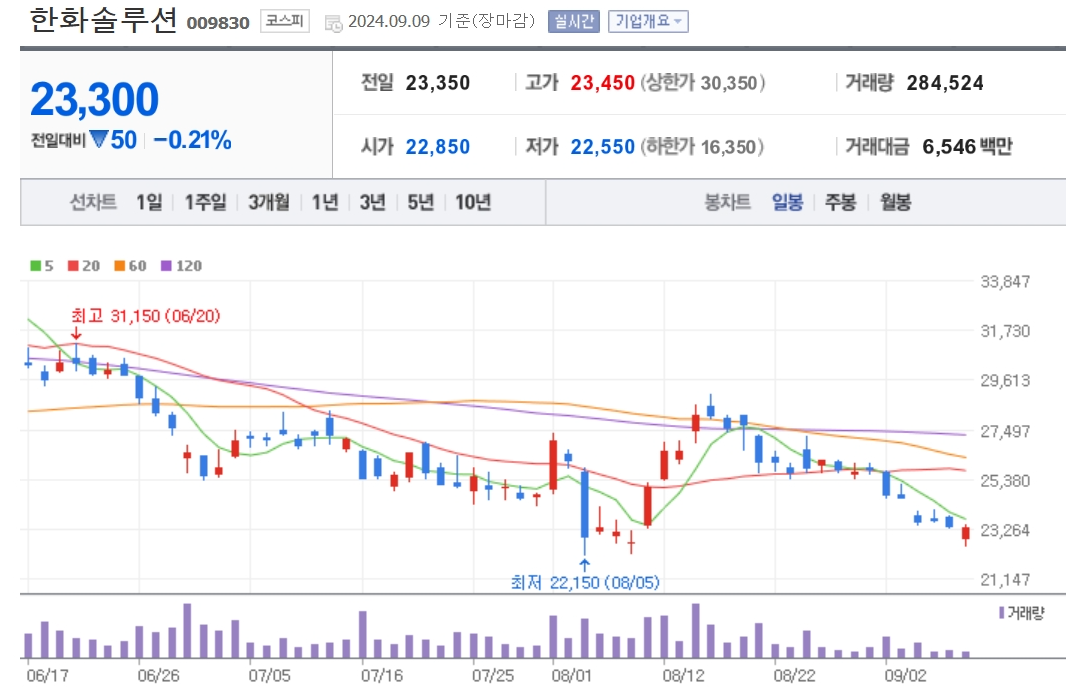Select the 5년 line chart tab

420,202
